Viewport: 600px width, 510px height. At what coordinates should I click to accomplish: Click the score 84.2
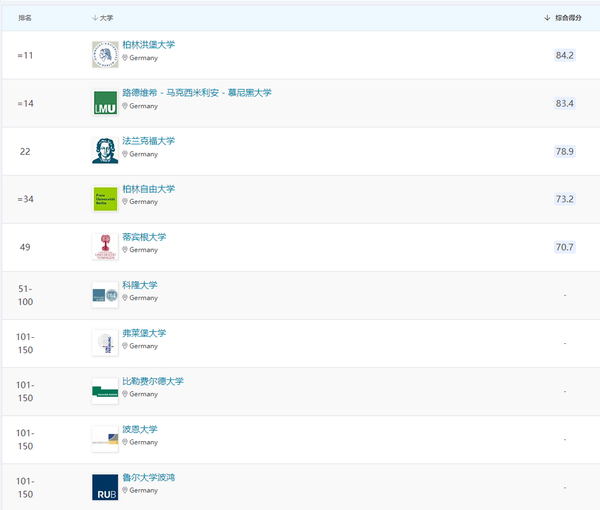click(565, 55)
